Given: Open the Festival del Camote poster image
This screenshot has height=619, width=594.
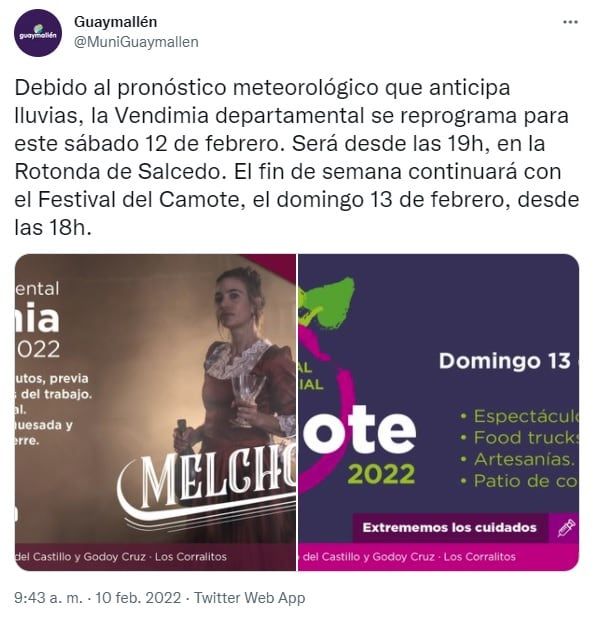Looking at the screenshot, I should [438, 412].
